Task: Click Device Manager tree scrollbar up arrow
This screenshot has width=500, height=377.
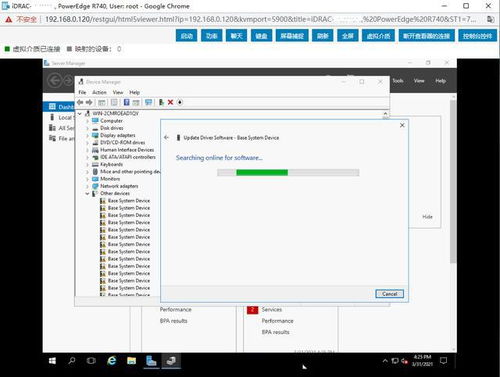Action: point(385,114)
